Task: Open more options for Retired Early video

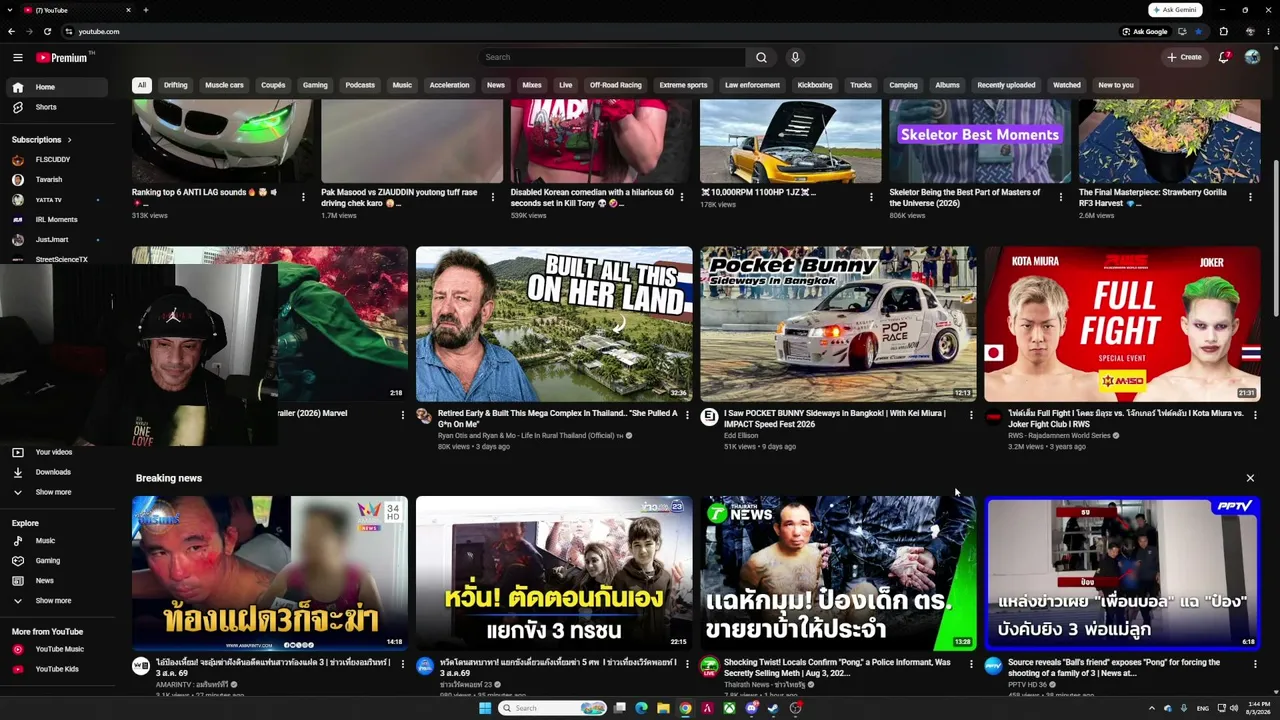Action: click(x=687, y=415)
